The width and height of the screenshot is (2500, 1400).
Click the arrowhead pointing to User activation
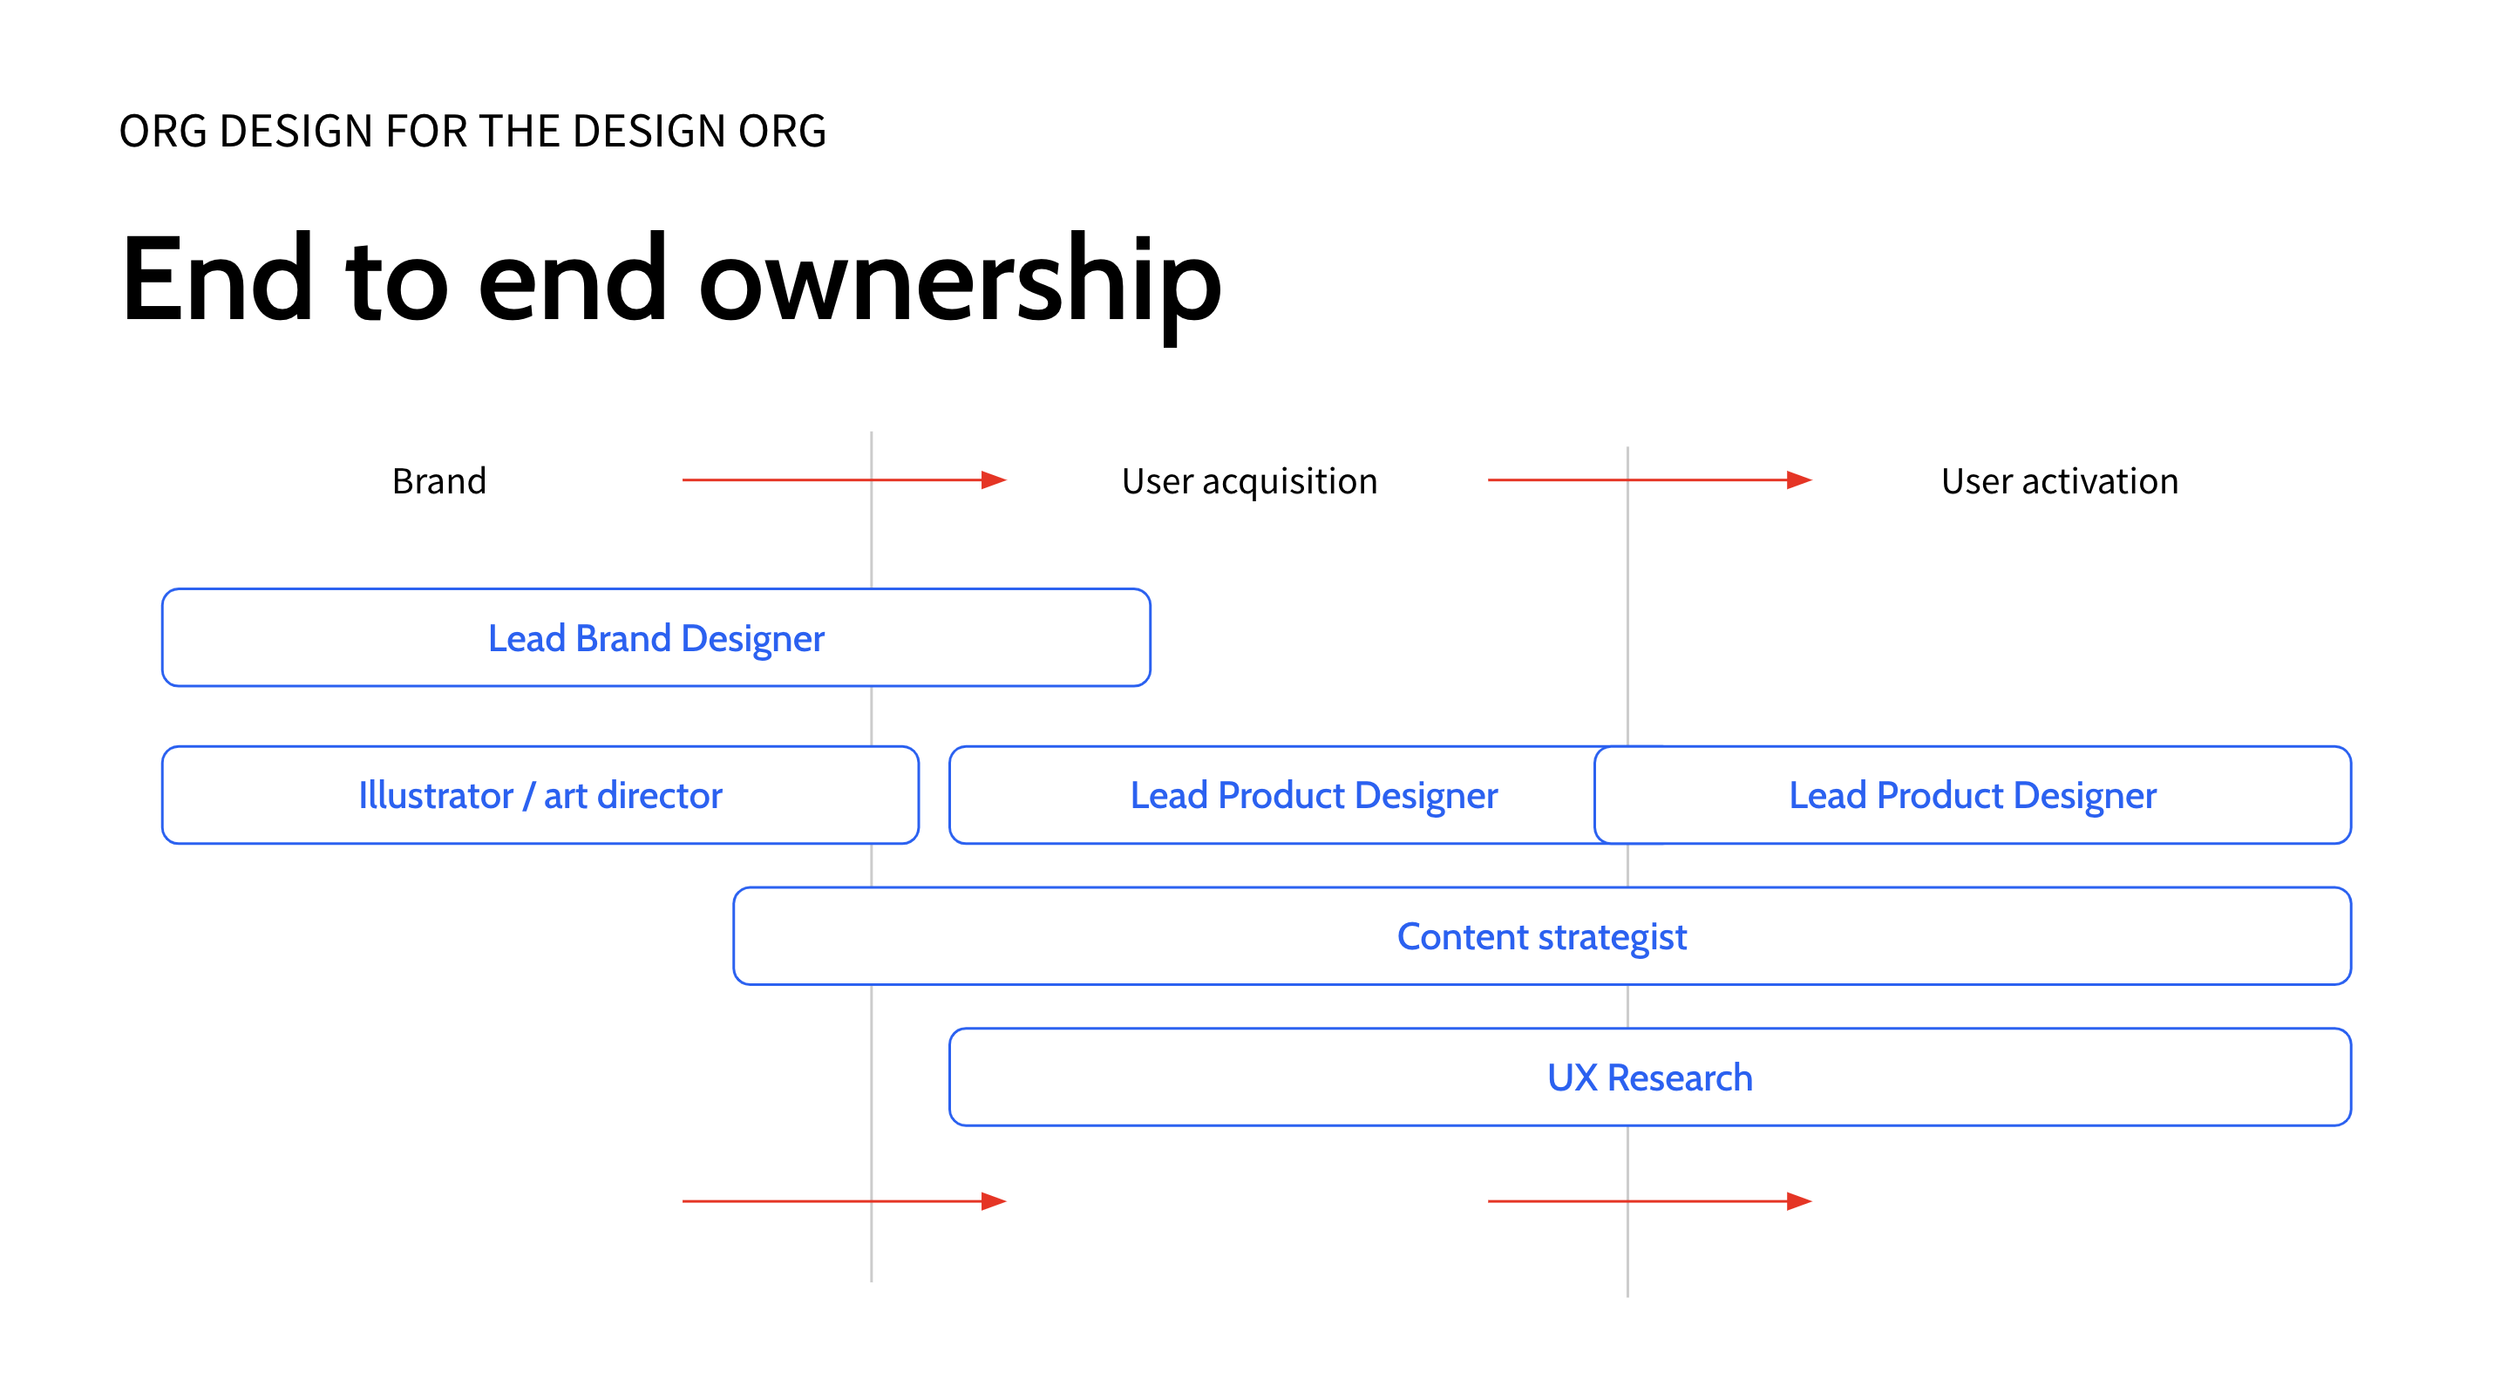pos(1799,480)
